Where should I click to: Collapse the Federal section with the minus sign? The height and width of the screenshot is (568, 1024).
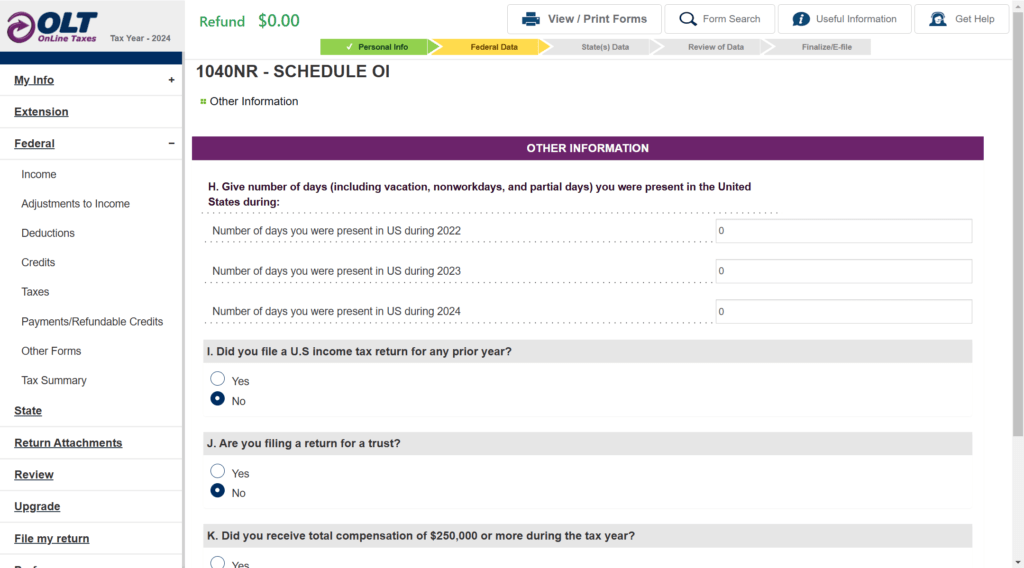click(x=171, y=143)
